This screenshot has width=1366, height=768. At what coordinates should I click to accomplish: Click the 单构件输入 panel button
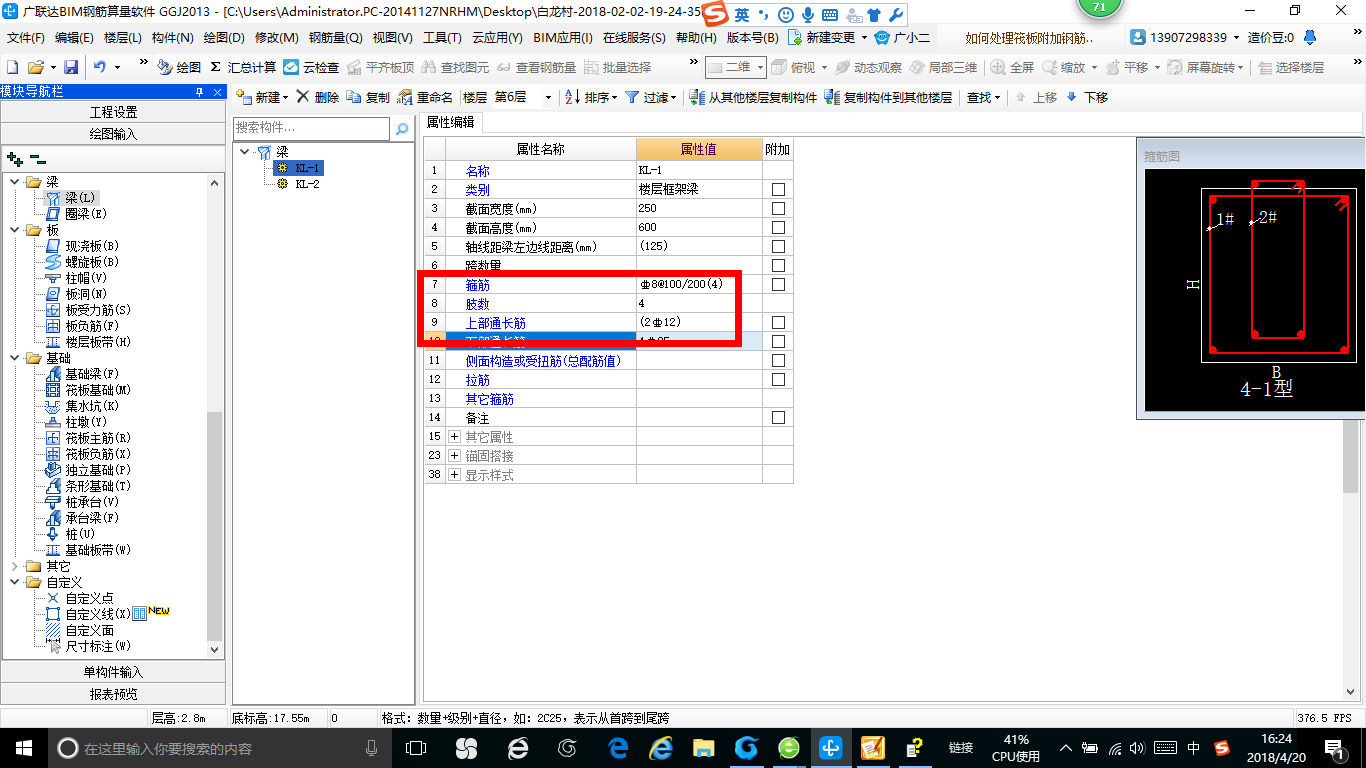(x=113, y=672)
